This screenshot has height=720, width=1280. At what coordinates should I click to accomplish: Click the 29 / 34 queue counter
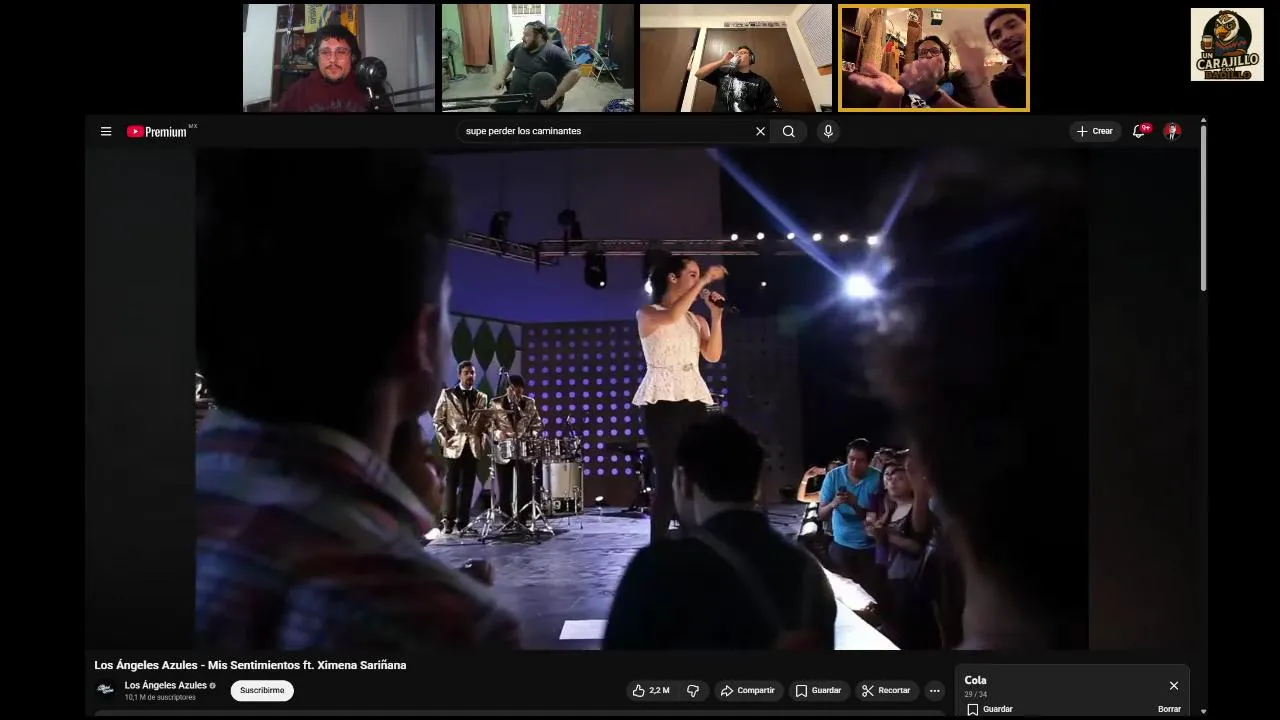(x=975, y=694)
